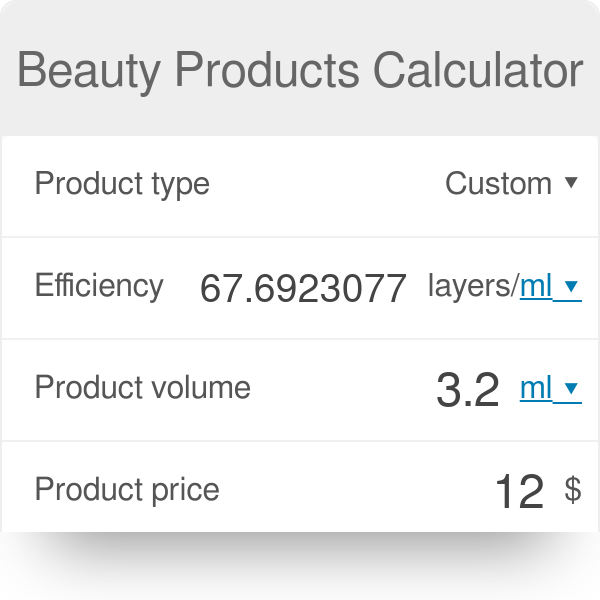This screenshot has height=600, width=600.
Task: Click the Product price label
Action: (127, 490)
